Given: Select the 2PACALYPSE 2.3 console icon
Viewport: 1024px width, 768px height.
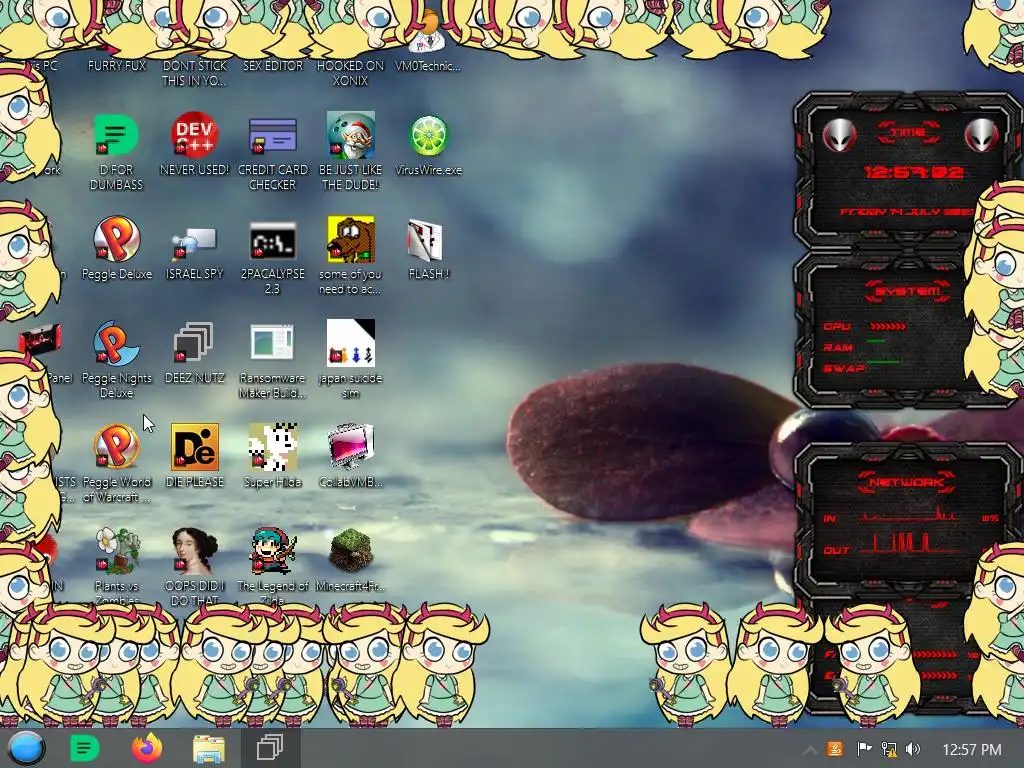Looking at the screenshot, I should pyautogui.click(x=272, y=241).
